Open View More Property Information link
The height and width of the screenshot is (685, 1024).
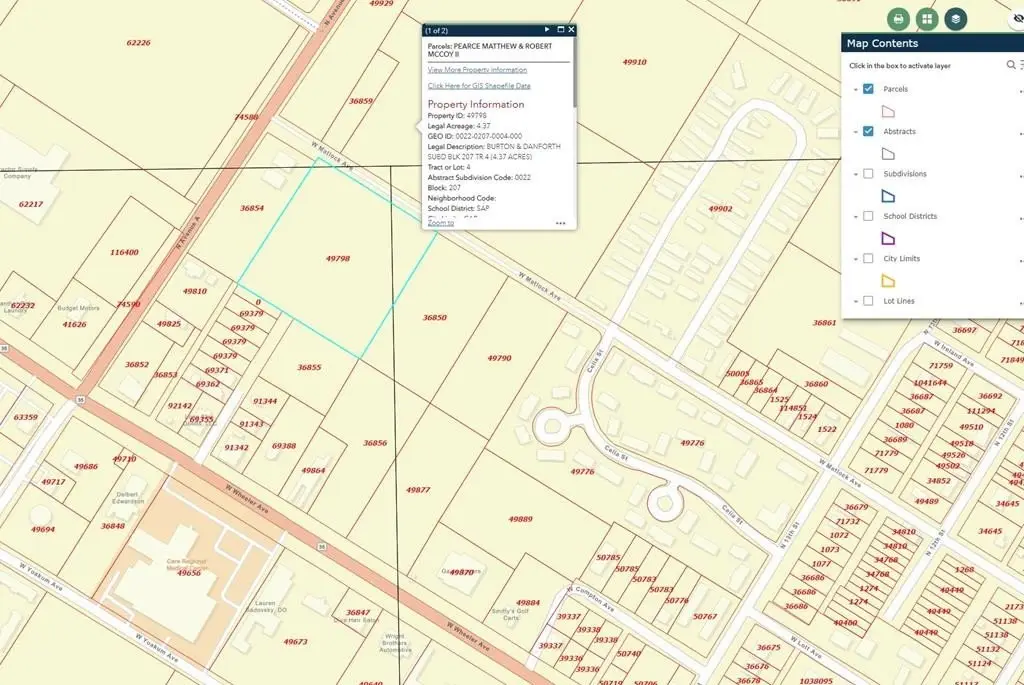[477, 70]
